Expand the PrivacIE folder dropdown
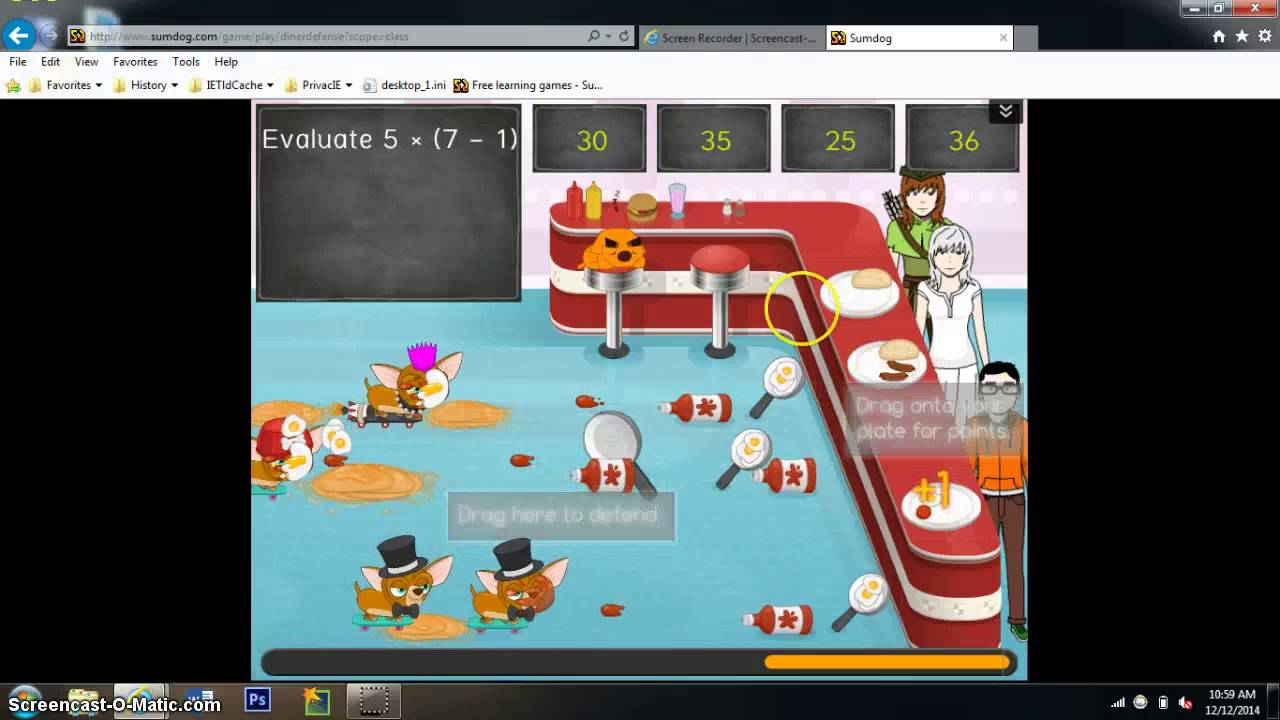The height and width of the screenshot is (720, 1280). [x=319, y=85]
